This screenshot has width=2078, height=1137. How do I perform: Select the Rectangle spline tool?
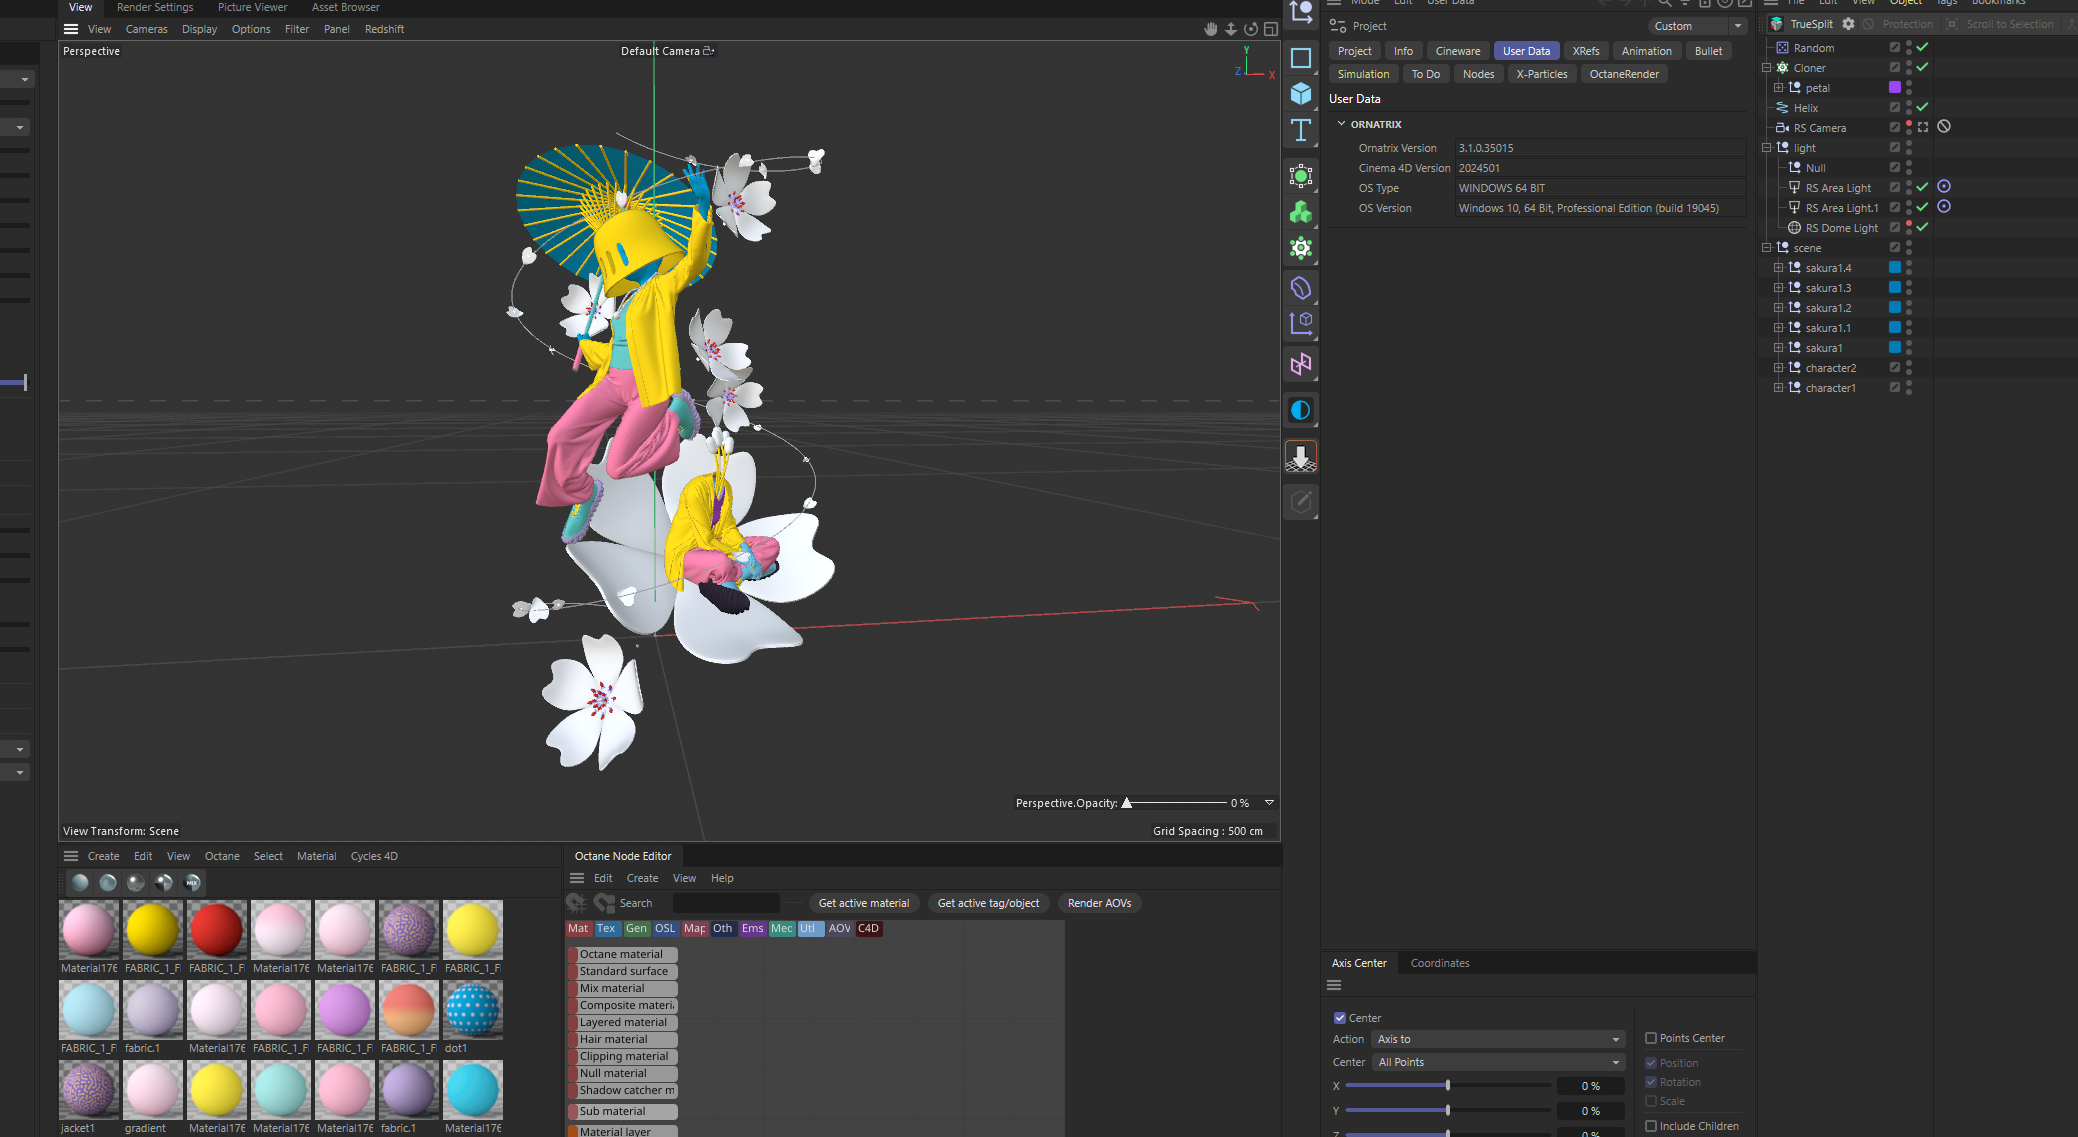(x=1300, y=58)
